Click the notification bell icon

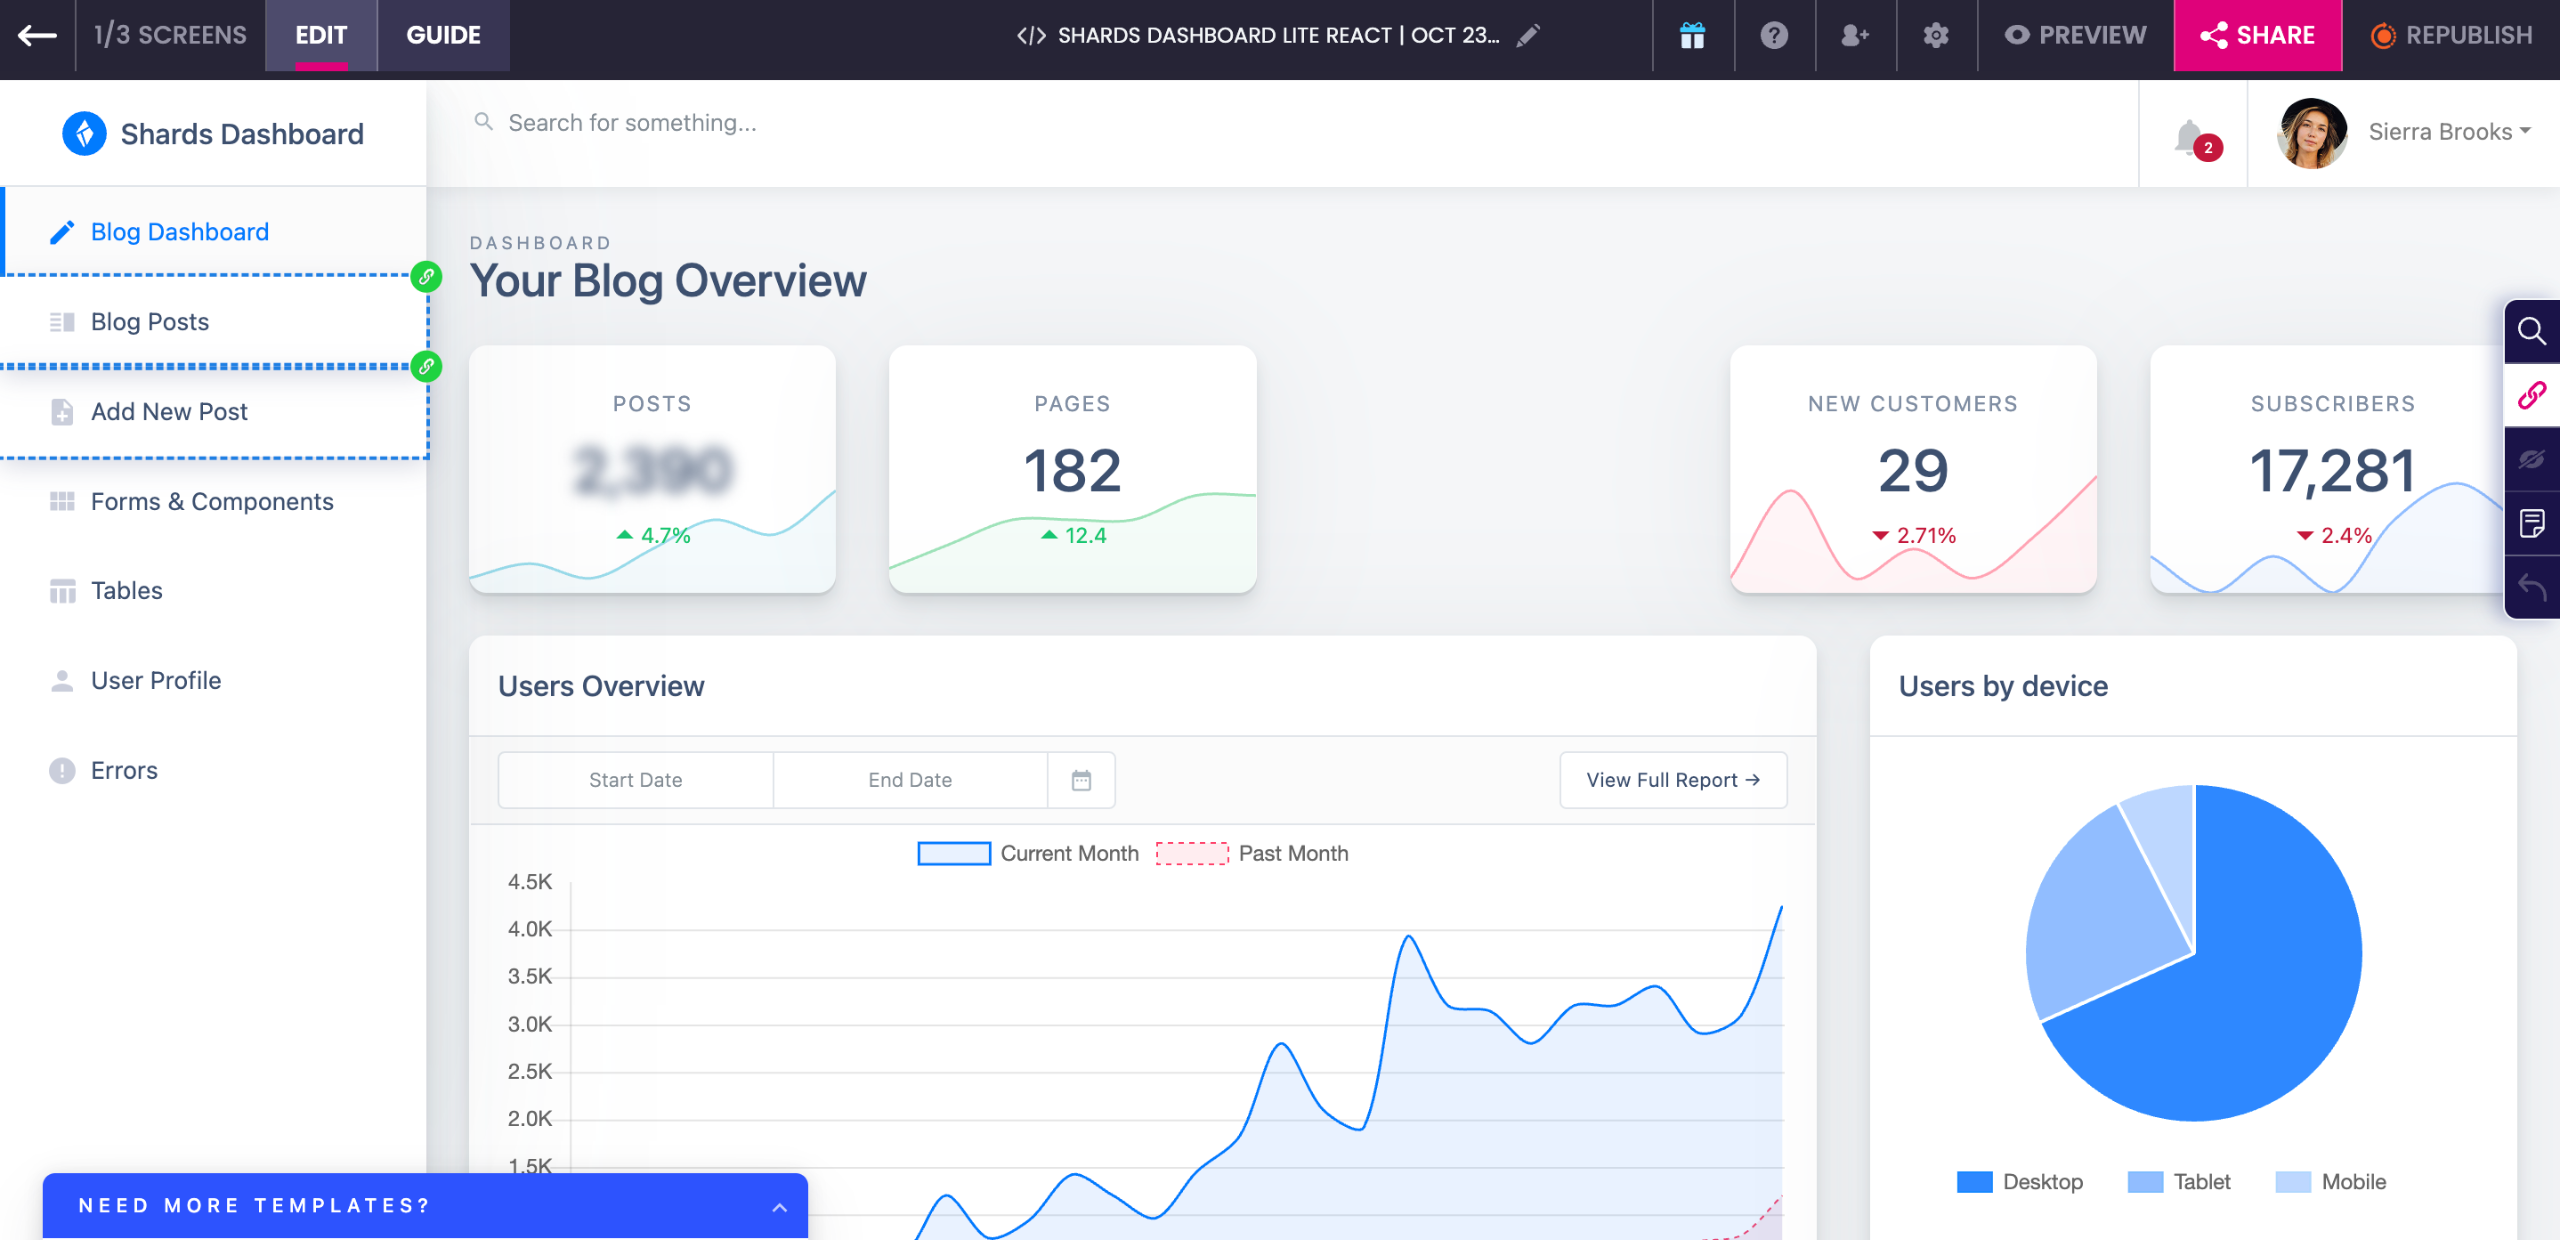2190,136
